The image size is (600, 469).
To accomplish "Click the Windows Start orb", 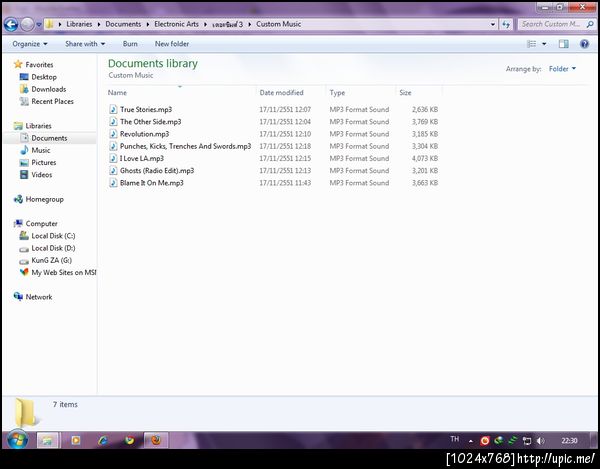I will coord(17,440).
